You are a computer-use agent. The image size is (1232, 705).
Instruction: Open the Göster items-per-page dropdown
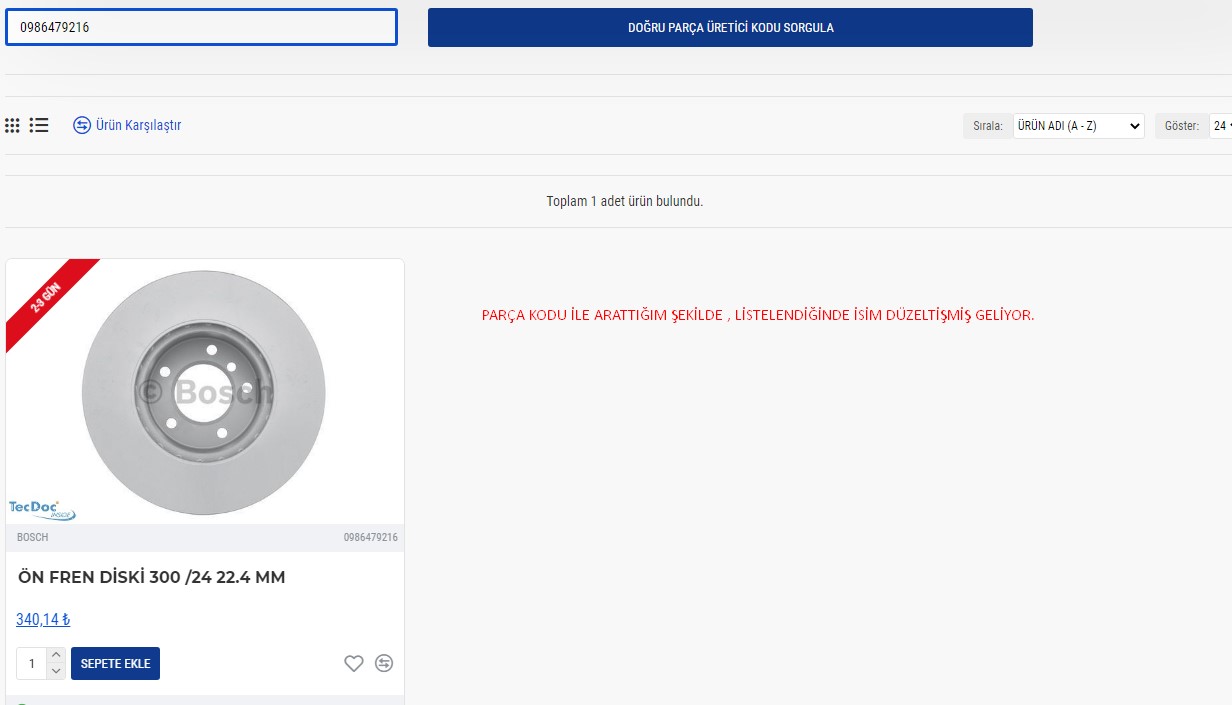1220,126
